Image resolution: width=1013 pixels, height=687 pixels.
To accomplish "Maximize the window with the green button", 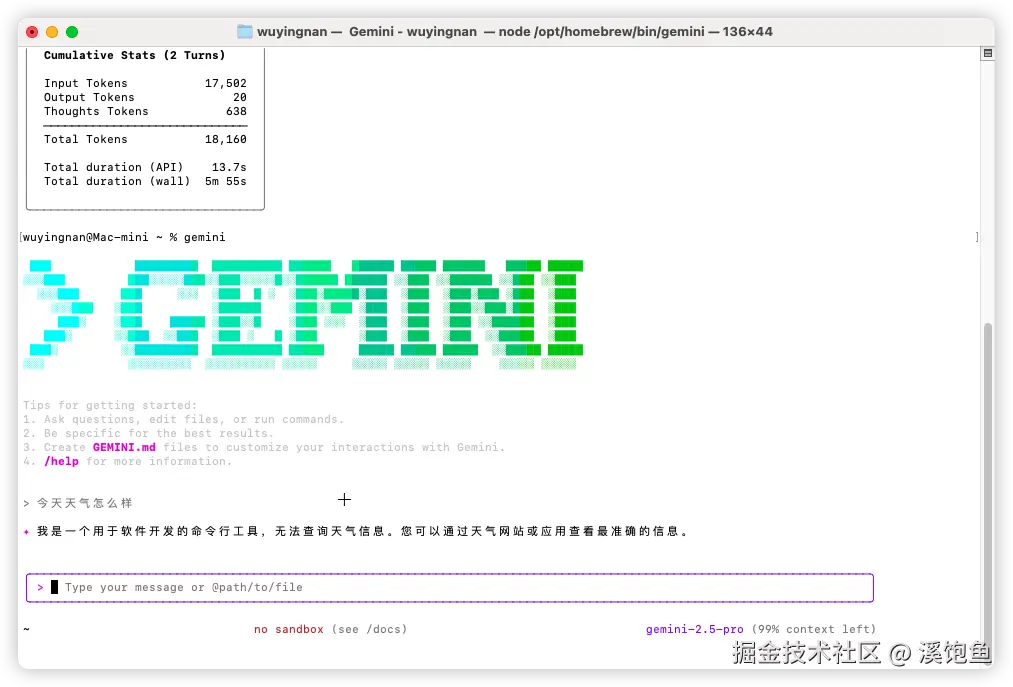I will 72,32.
